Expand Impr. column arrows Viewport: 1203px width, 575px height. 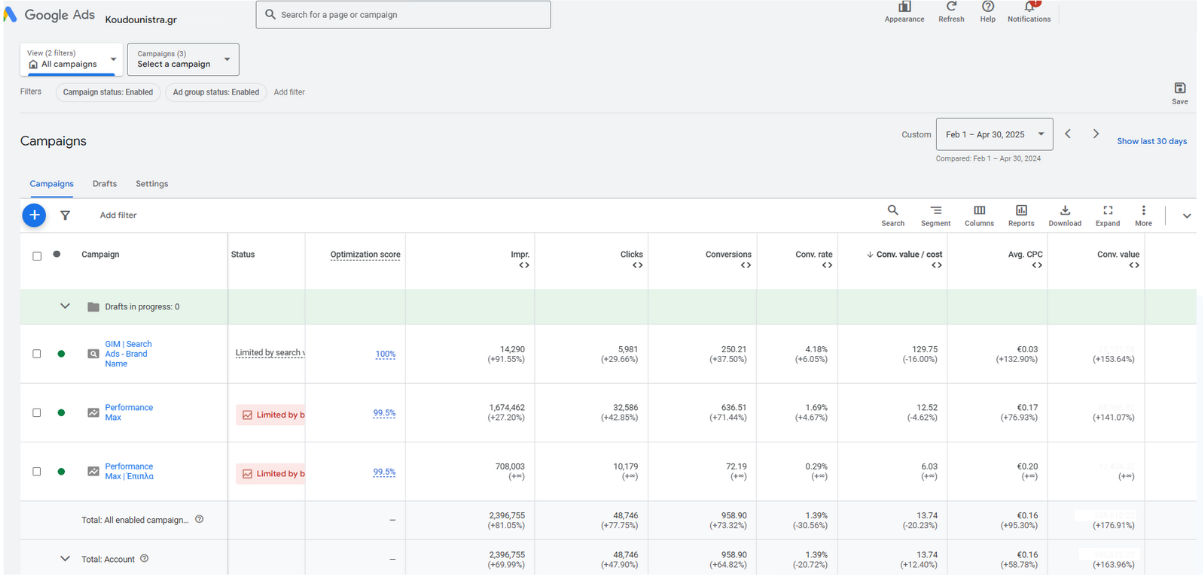point(523,265)
